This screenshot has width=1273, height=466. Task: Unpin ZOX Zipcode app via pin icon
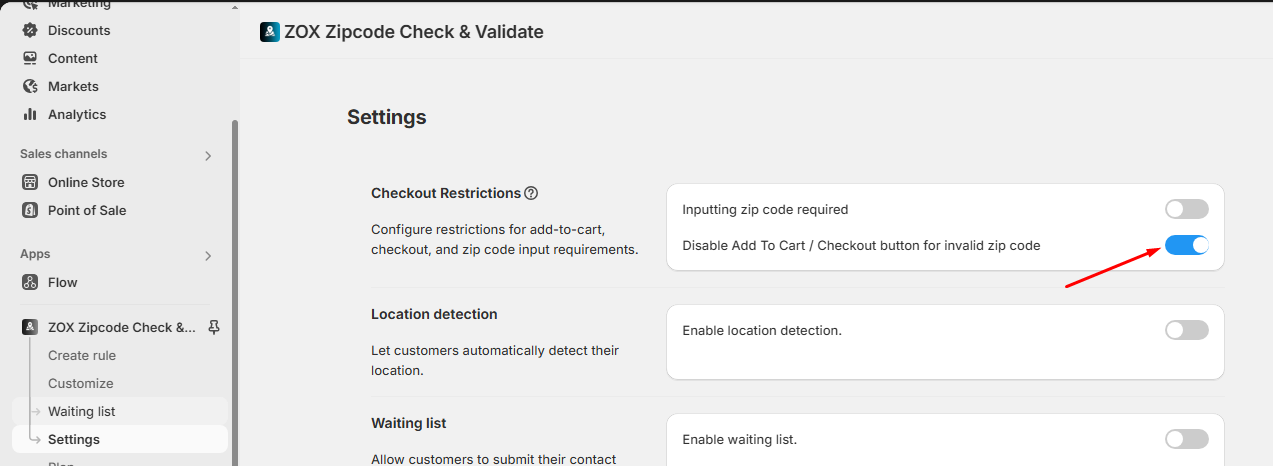coord(213,327)
